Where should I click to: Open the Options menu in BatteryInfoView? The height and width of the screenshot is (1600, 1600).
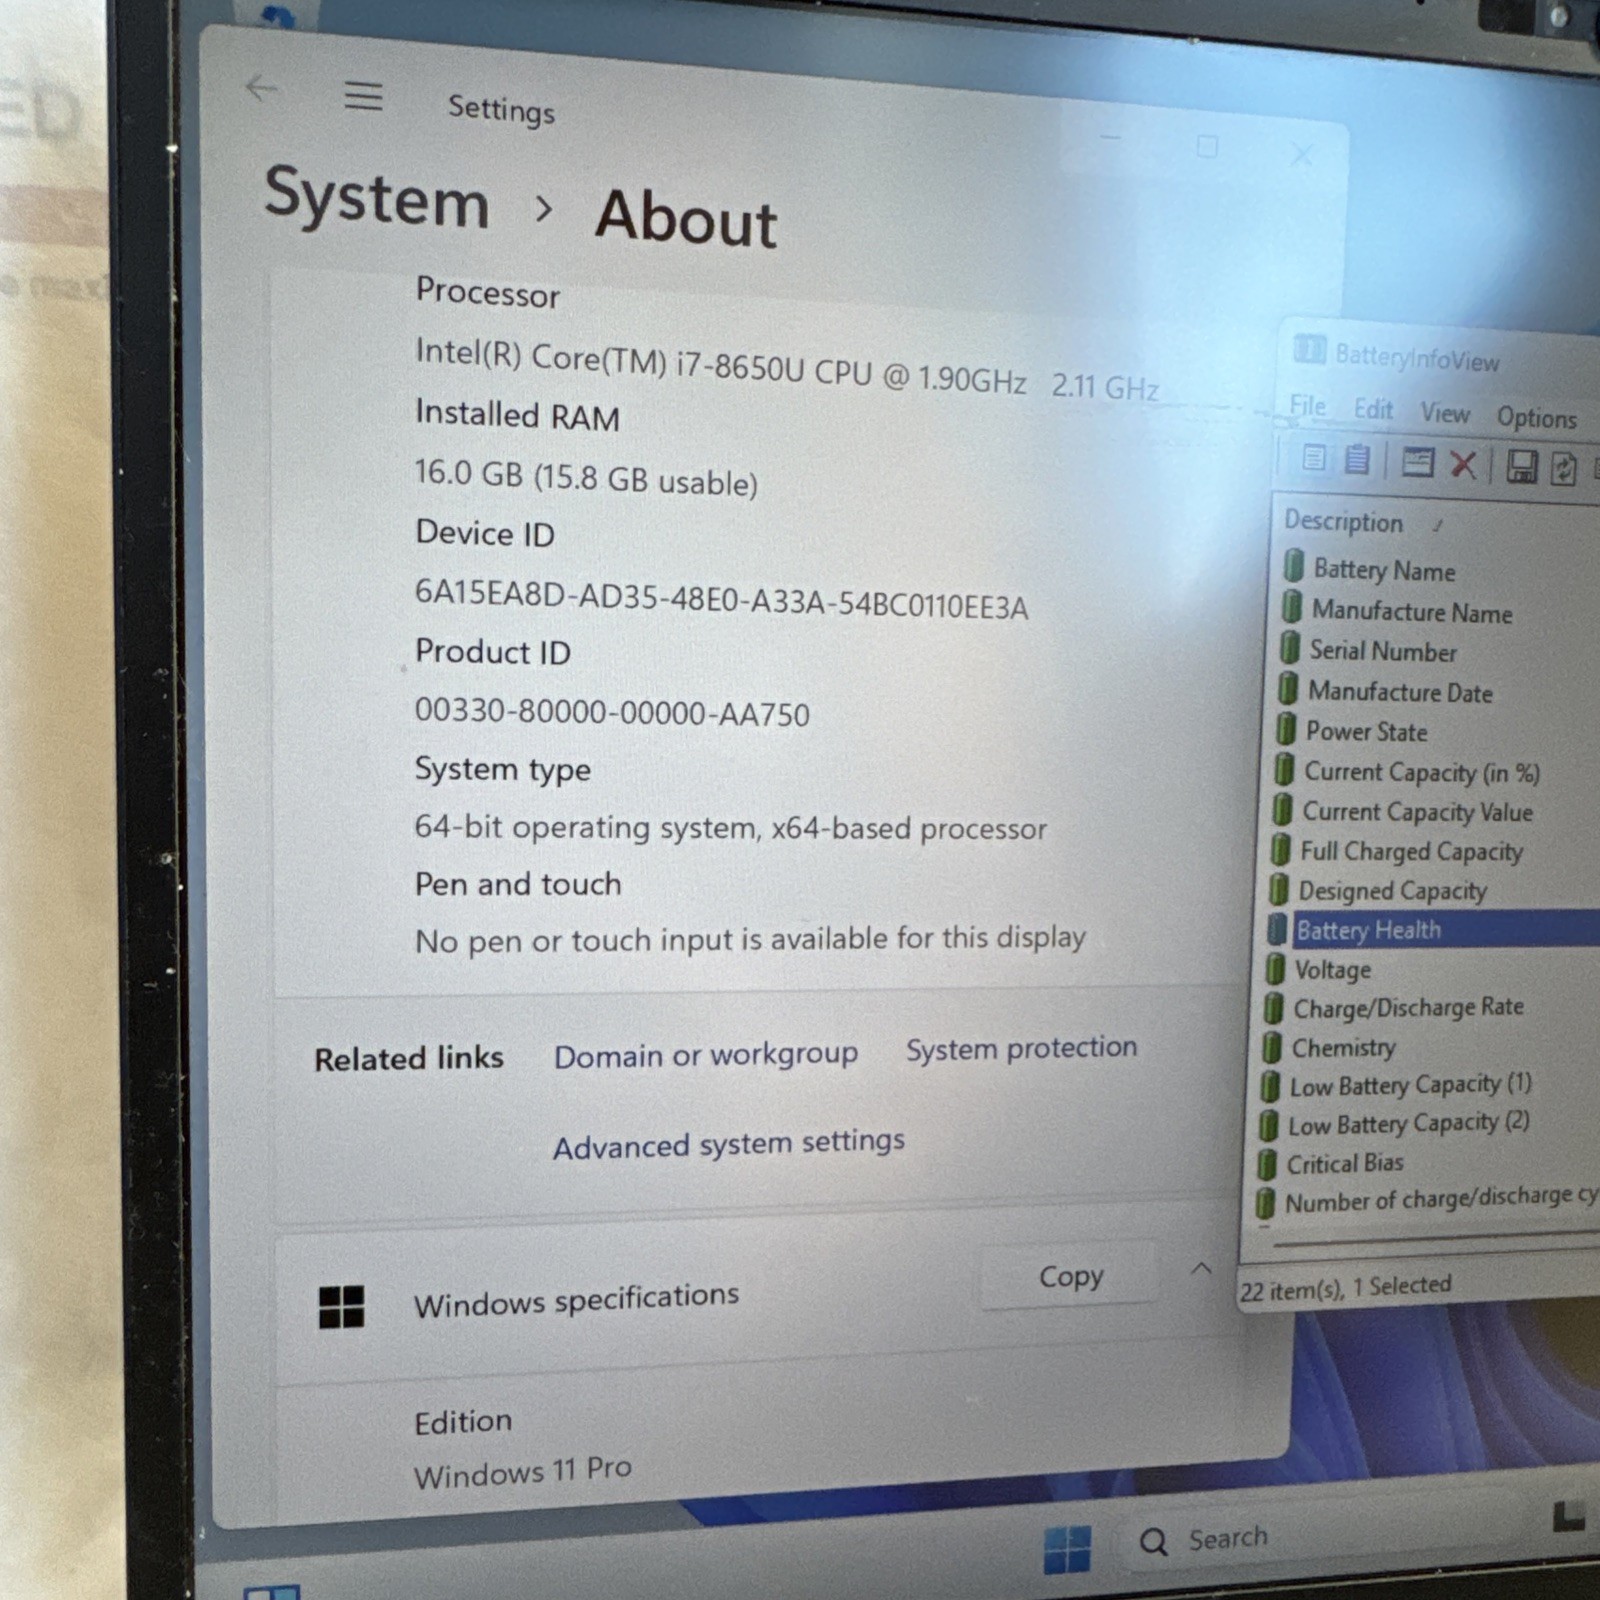1536,417
